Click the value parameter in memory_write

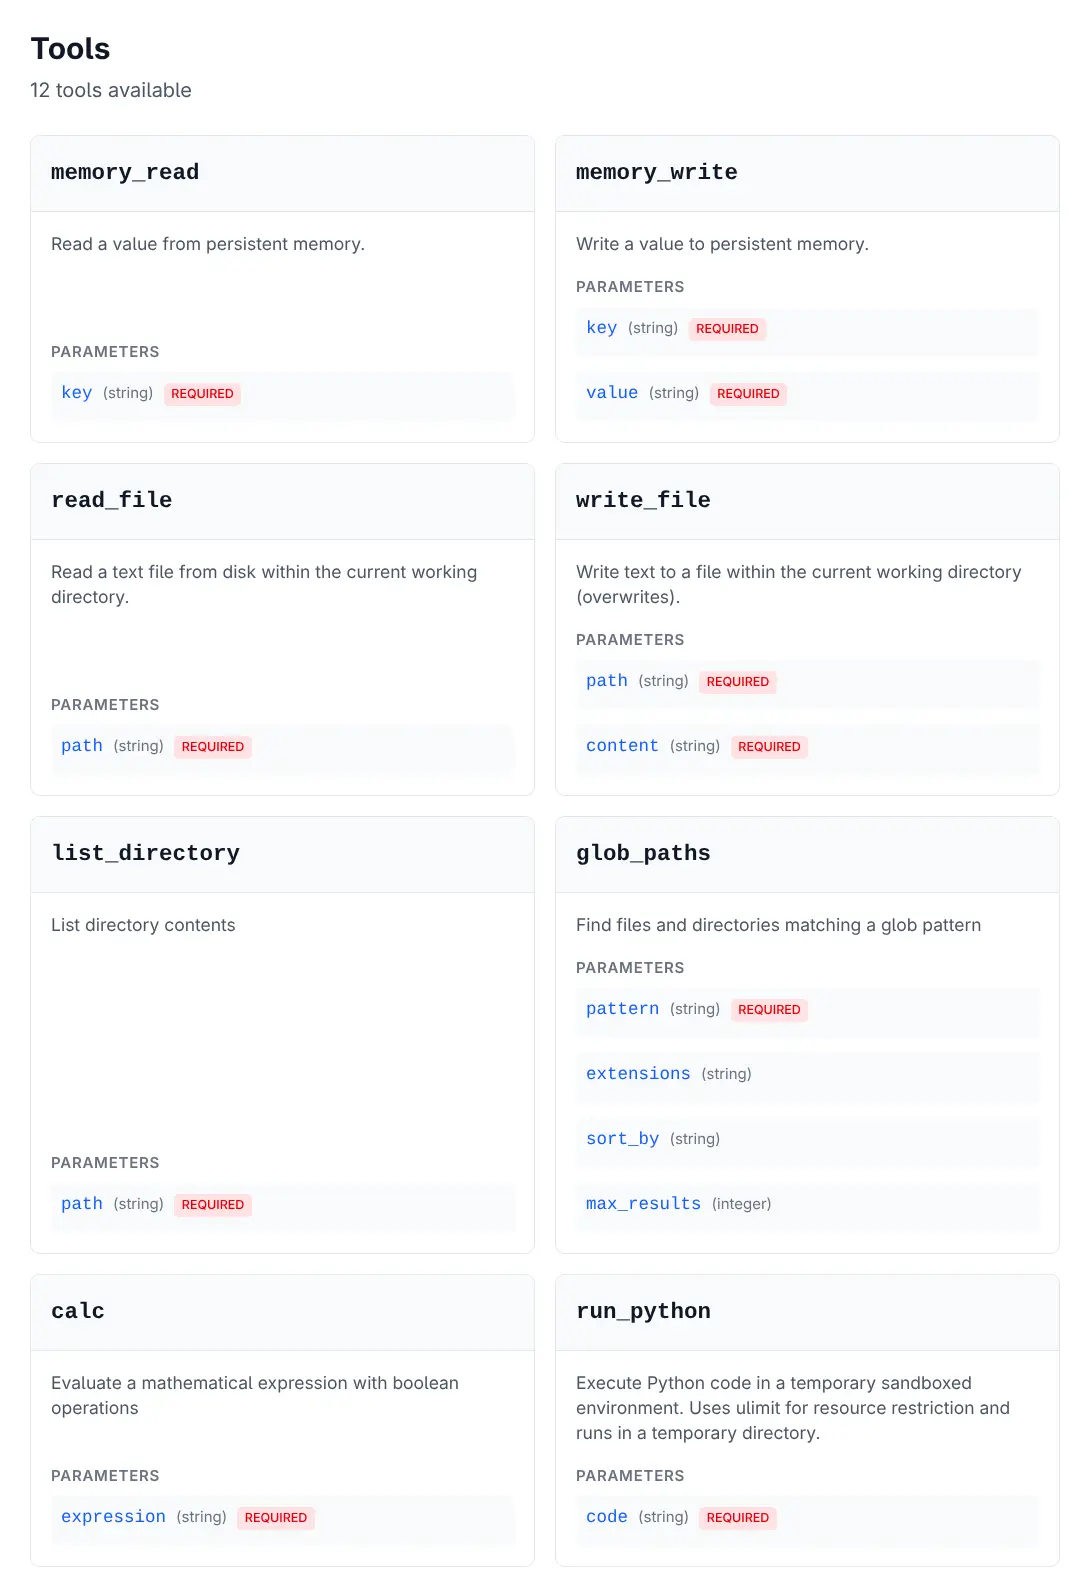tap(612, 393)
